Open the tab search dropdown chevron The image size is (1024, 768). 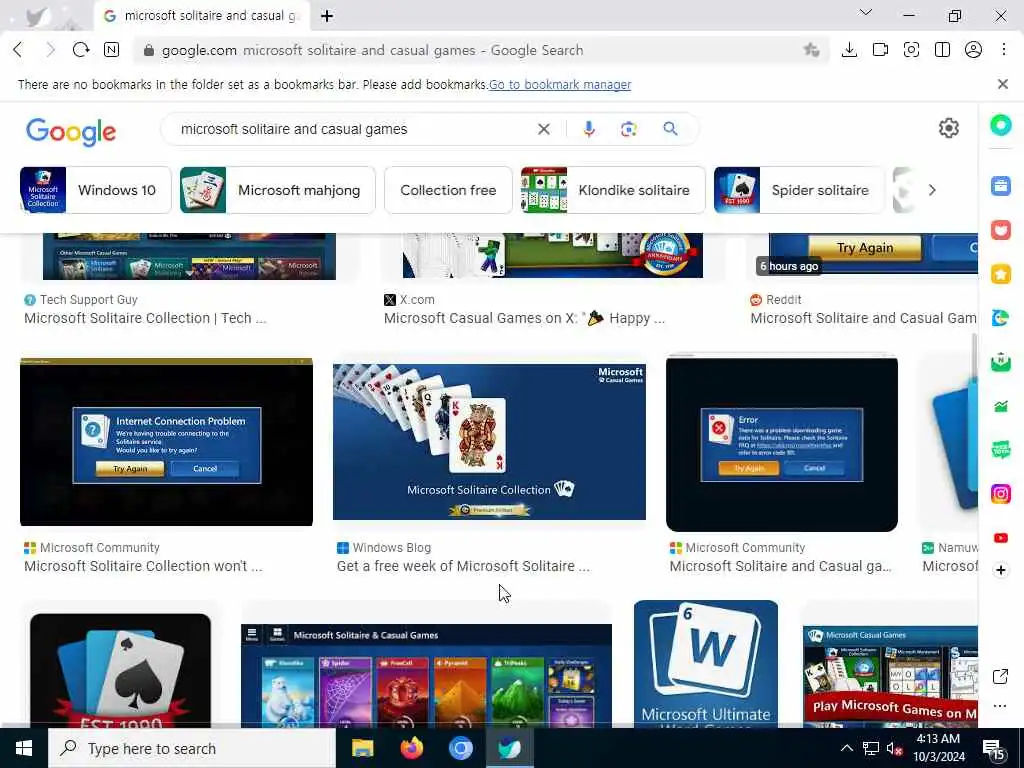click(866, 12)
